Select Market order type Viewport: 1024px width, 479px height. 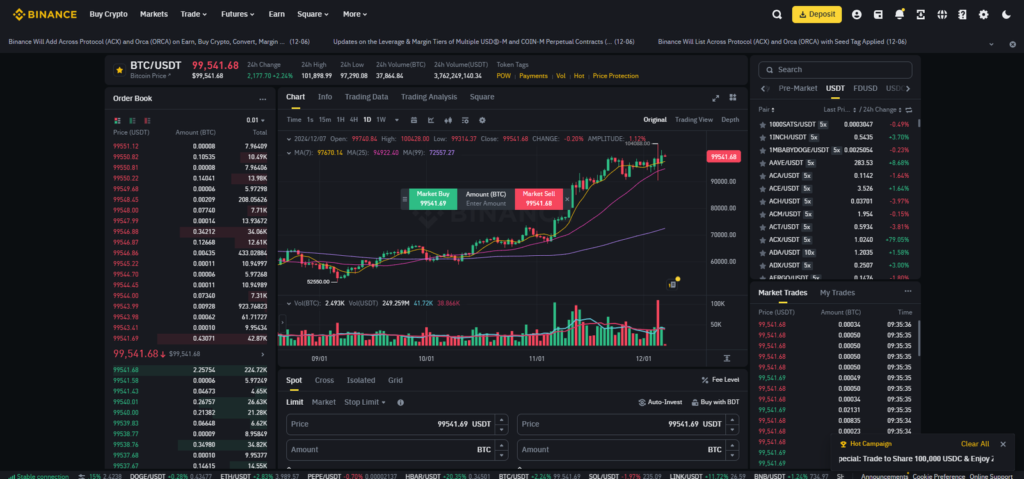click(x=323, y=403)
